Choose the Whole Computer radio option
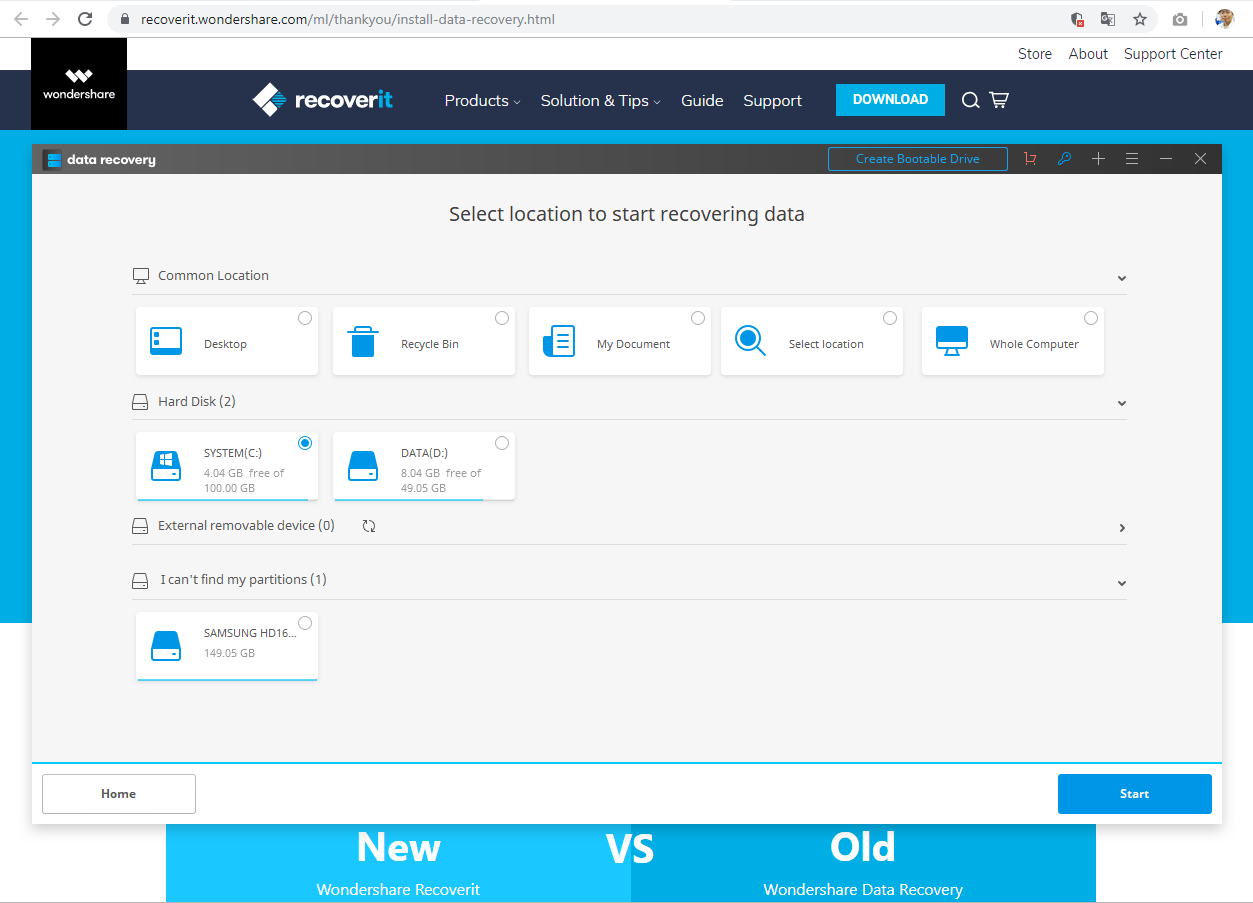This screenshot has height=903, width=1253. pyautogui.click(x=1091, y=318)
